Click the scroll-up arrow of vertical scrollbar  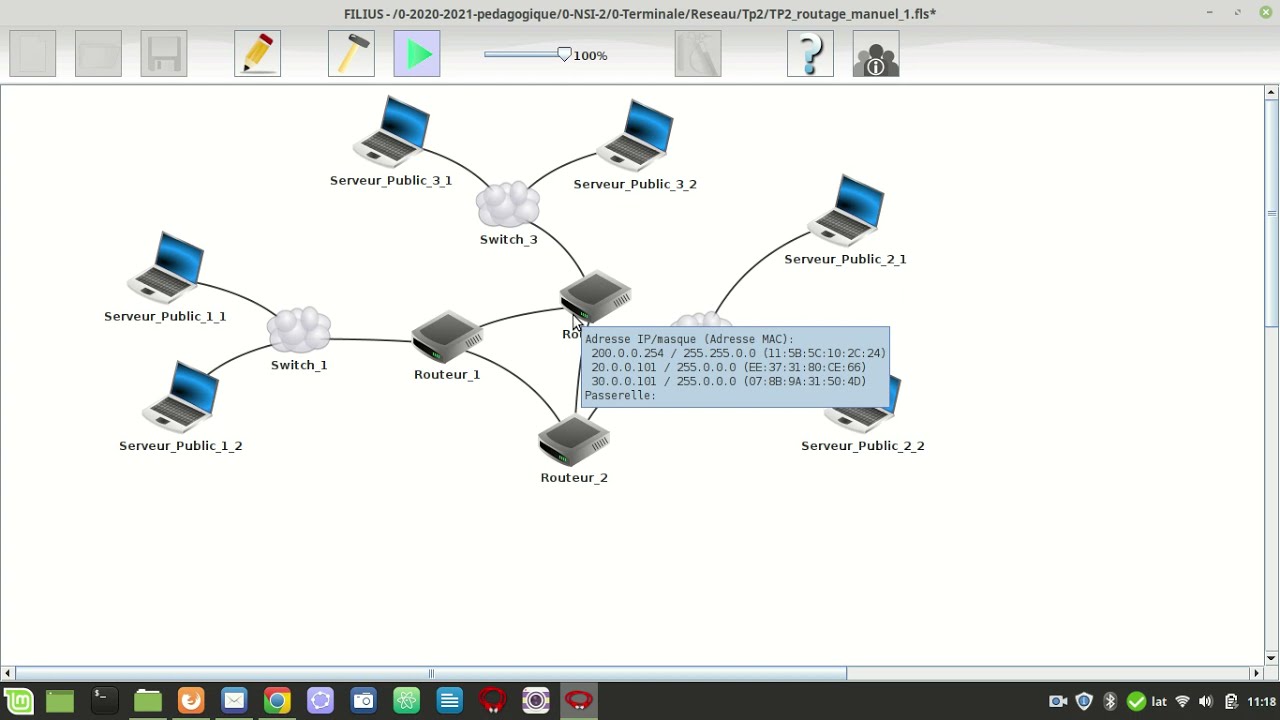click(x=1271, y=93)
